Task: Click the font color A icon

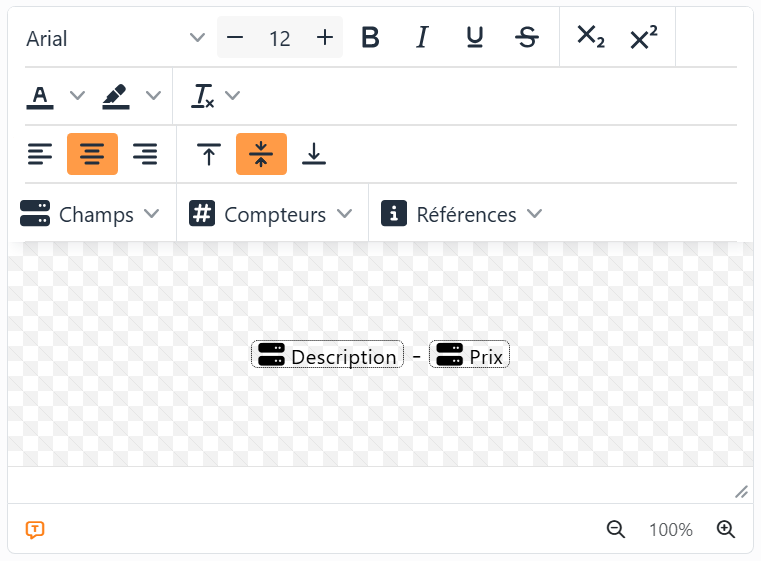Action: coord(40,96)
